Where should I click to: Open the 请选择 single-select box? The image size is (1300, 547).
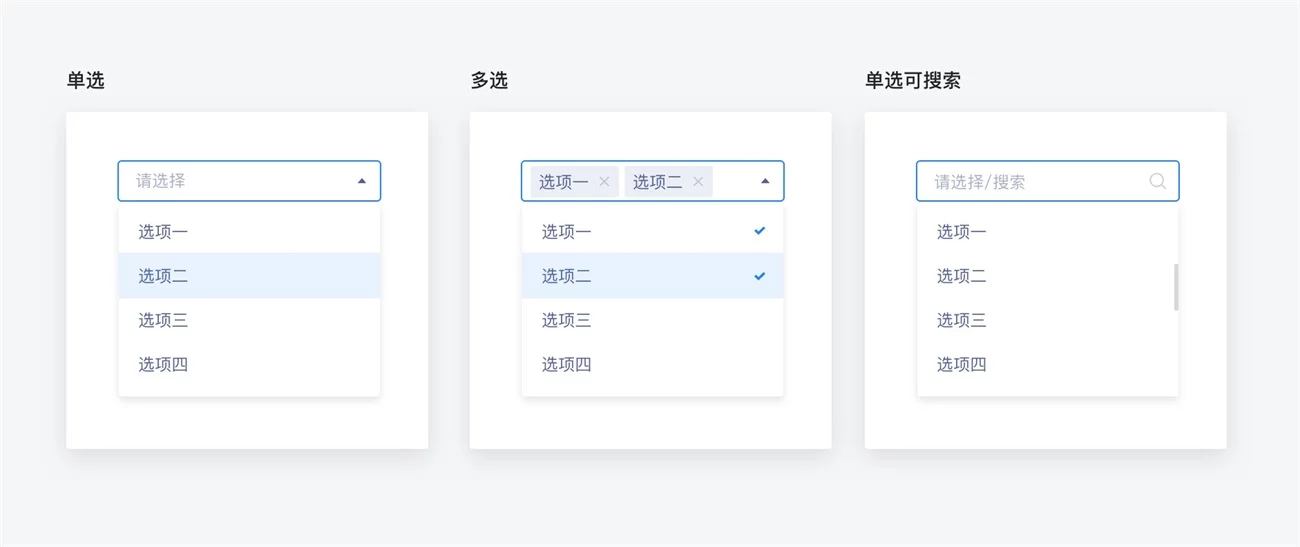(240, 181)
